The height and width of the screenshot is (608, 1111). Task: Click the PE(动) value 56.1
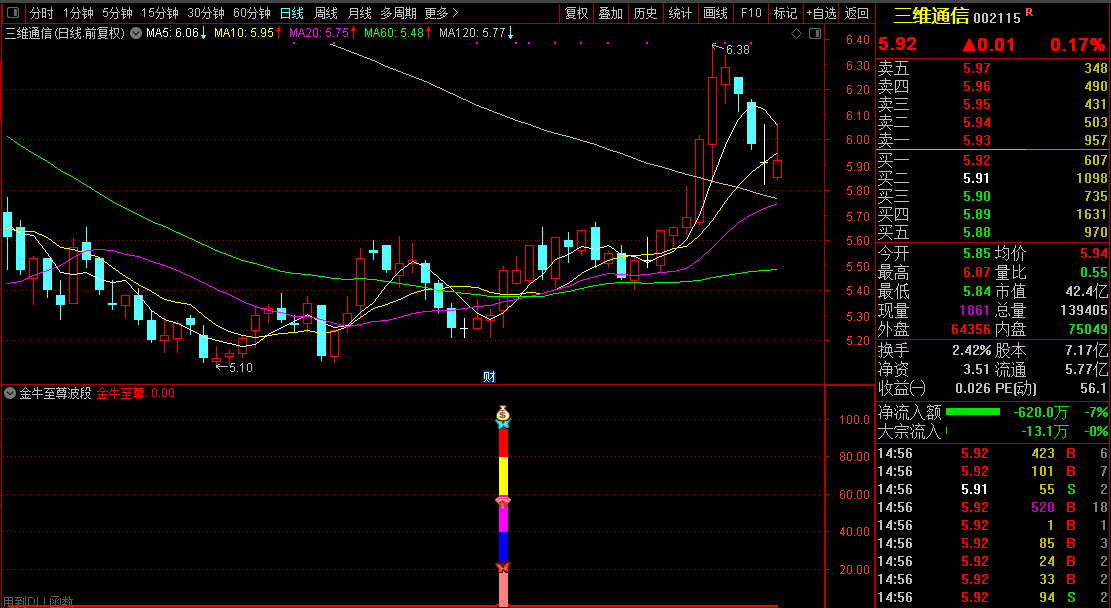coord(1093,388)
